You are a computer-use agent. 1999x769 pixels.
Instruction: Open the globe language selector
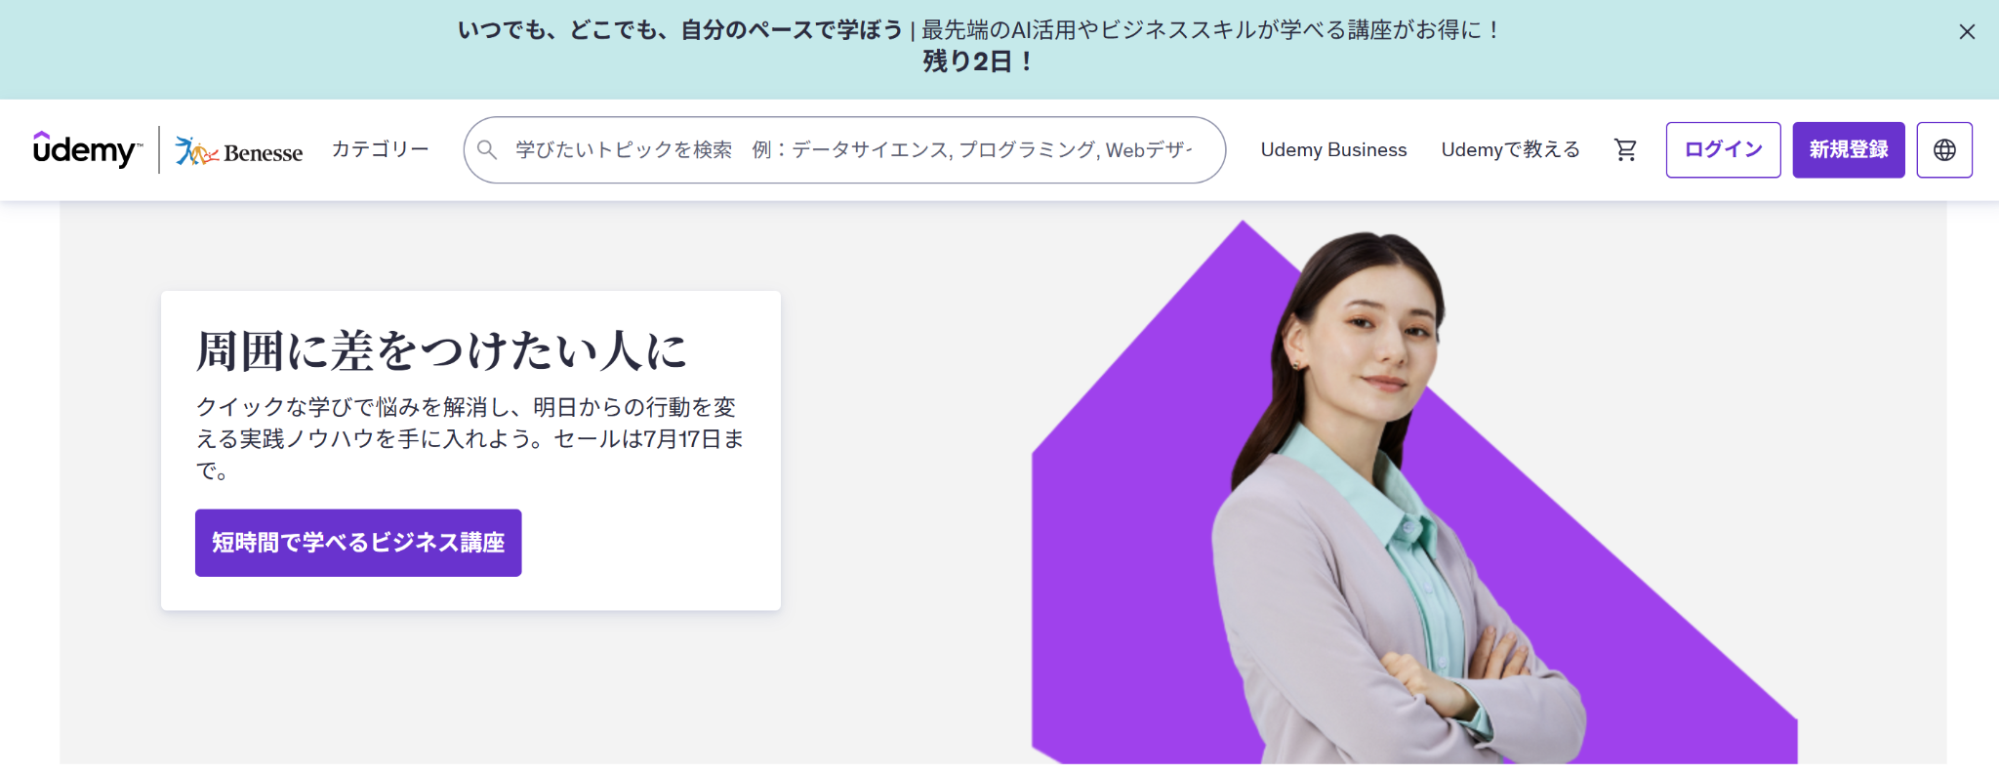[x=1944, y=150]
